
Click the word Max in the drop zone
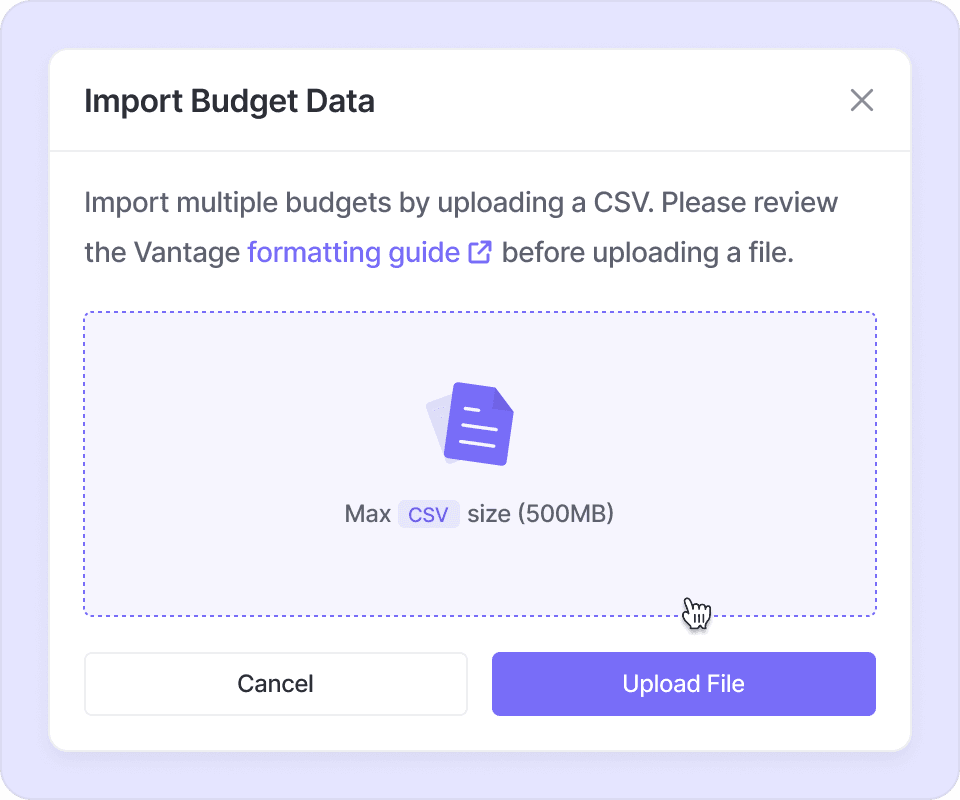[x=367, y=515]
